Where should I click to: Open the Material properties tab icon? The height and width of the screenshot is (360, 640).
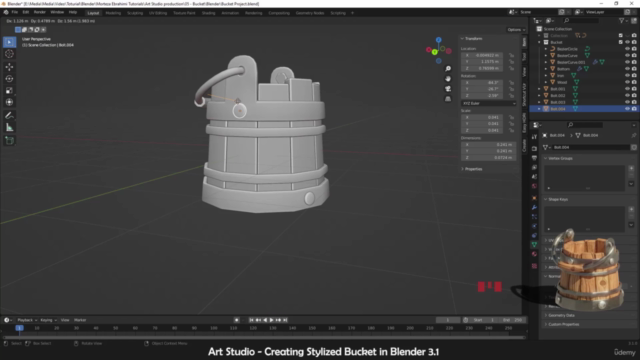tap(534, 254)
